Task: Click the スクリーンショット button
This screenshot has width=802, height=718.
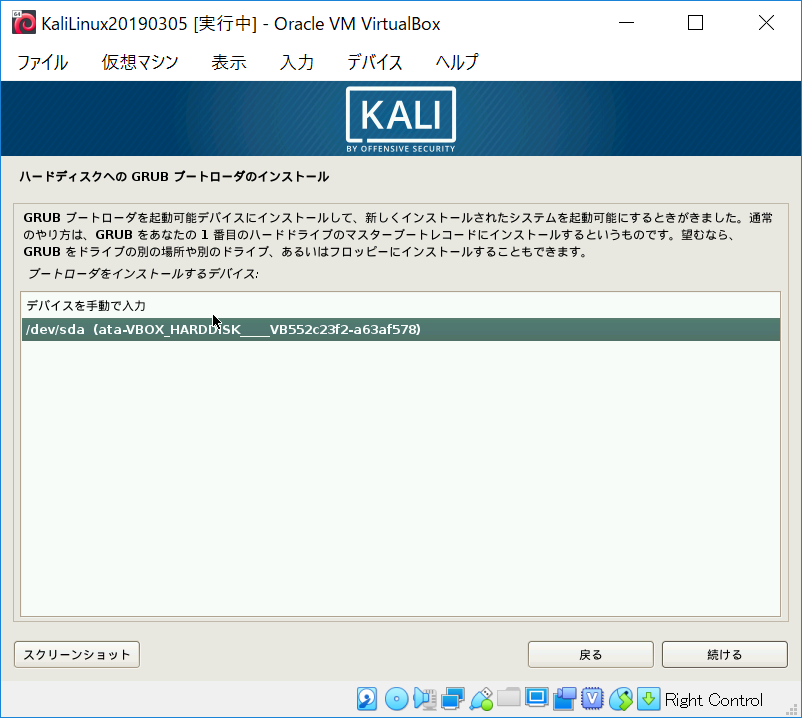Action: point(77,655)
